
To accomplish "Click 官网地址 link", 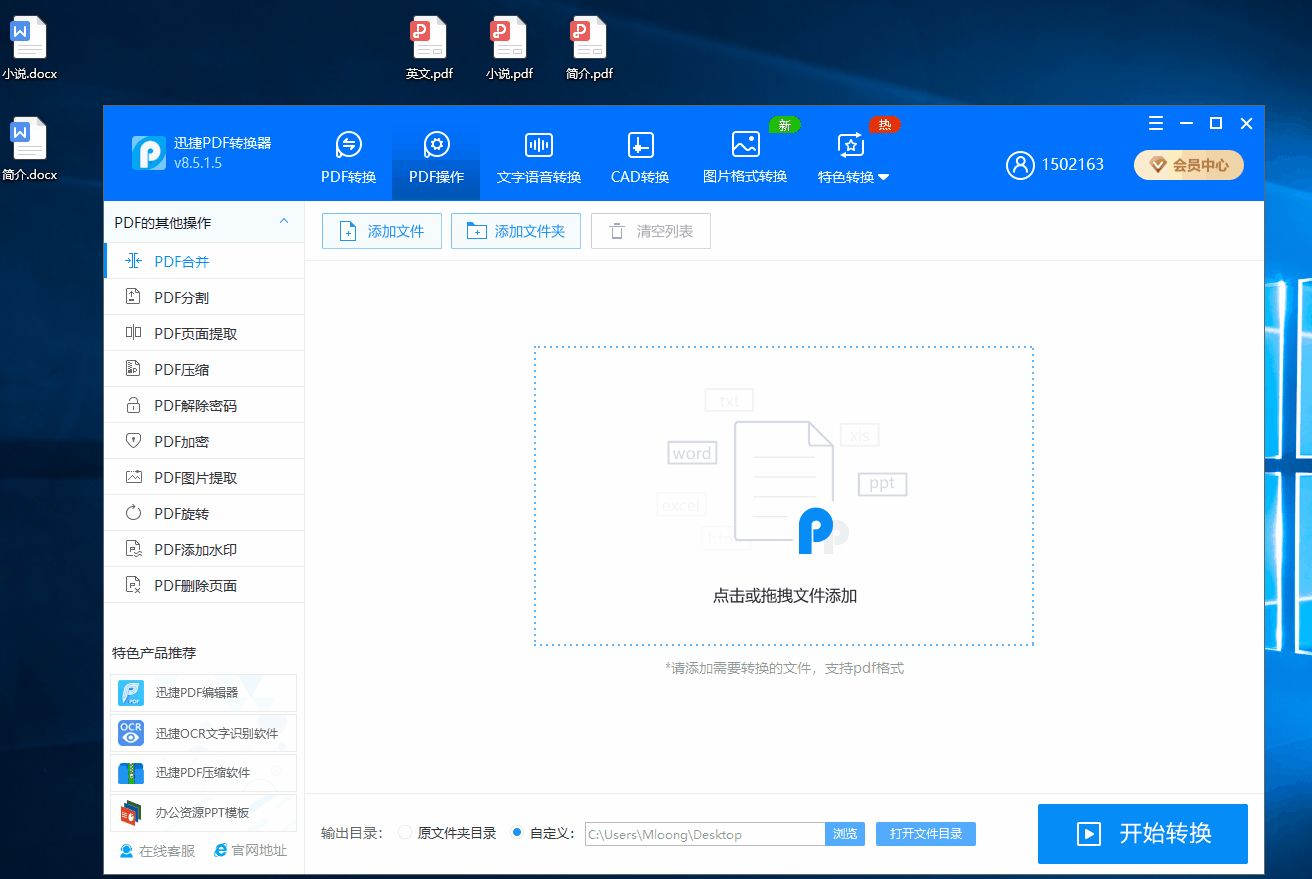I will click(x=250, y=851).
